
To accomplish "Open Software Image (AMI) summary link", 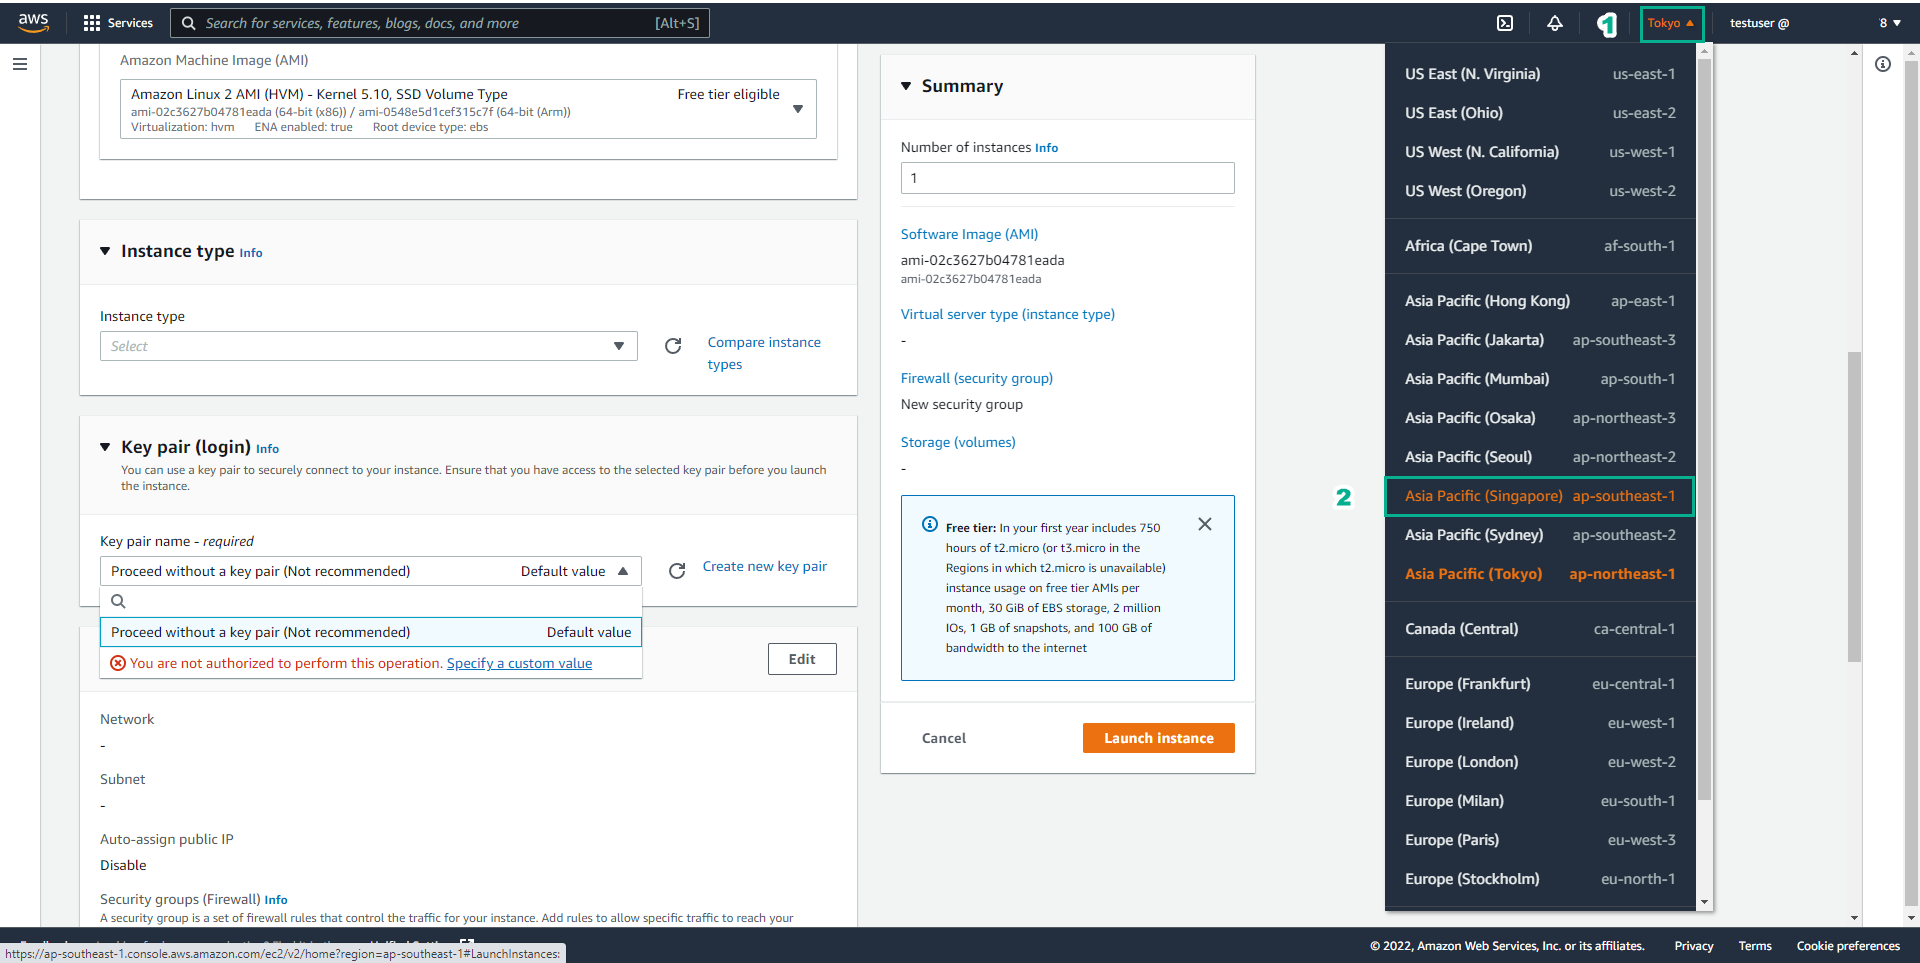I will coord(969,234).
